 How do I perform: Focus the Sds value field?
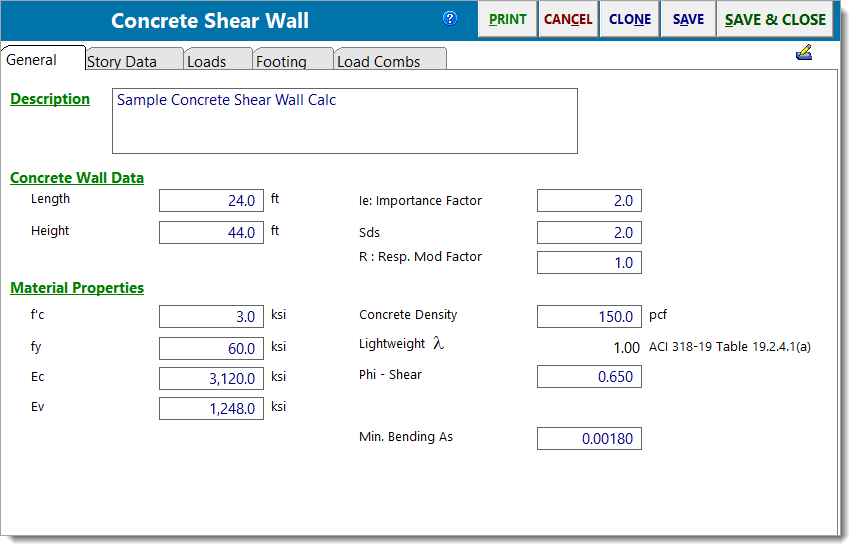click(588, 233)
